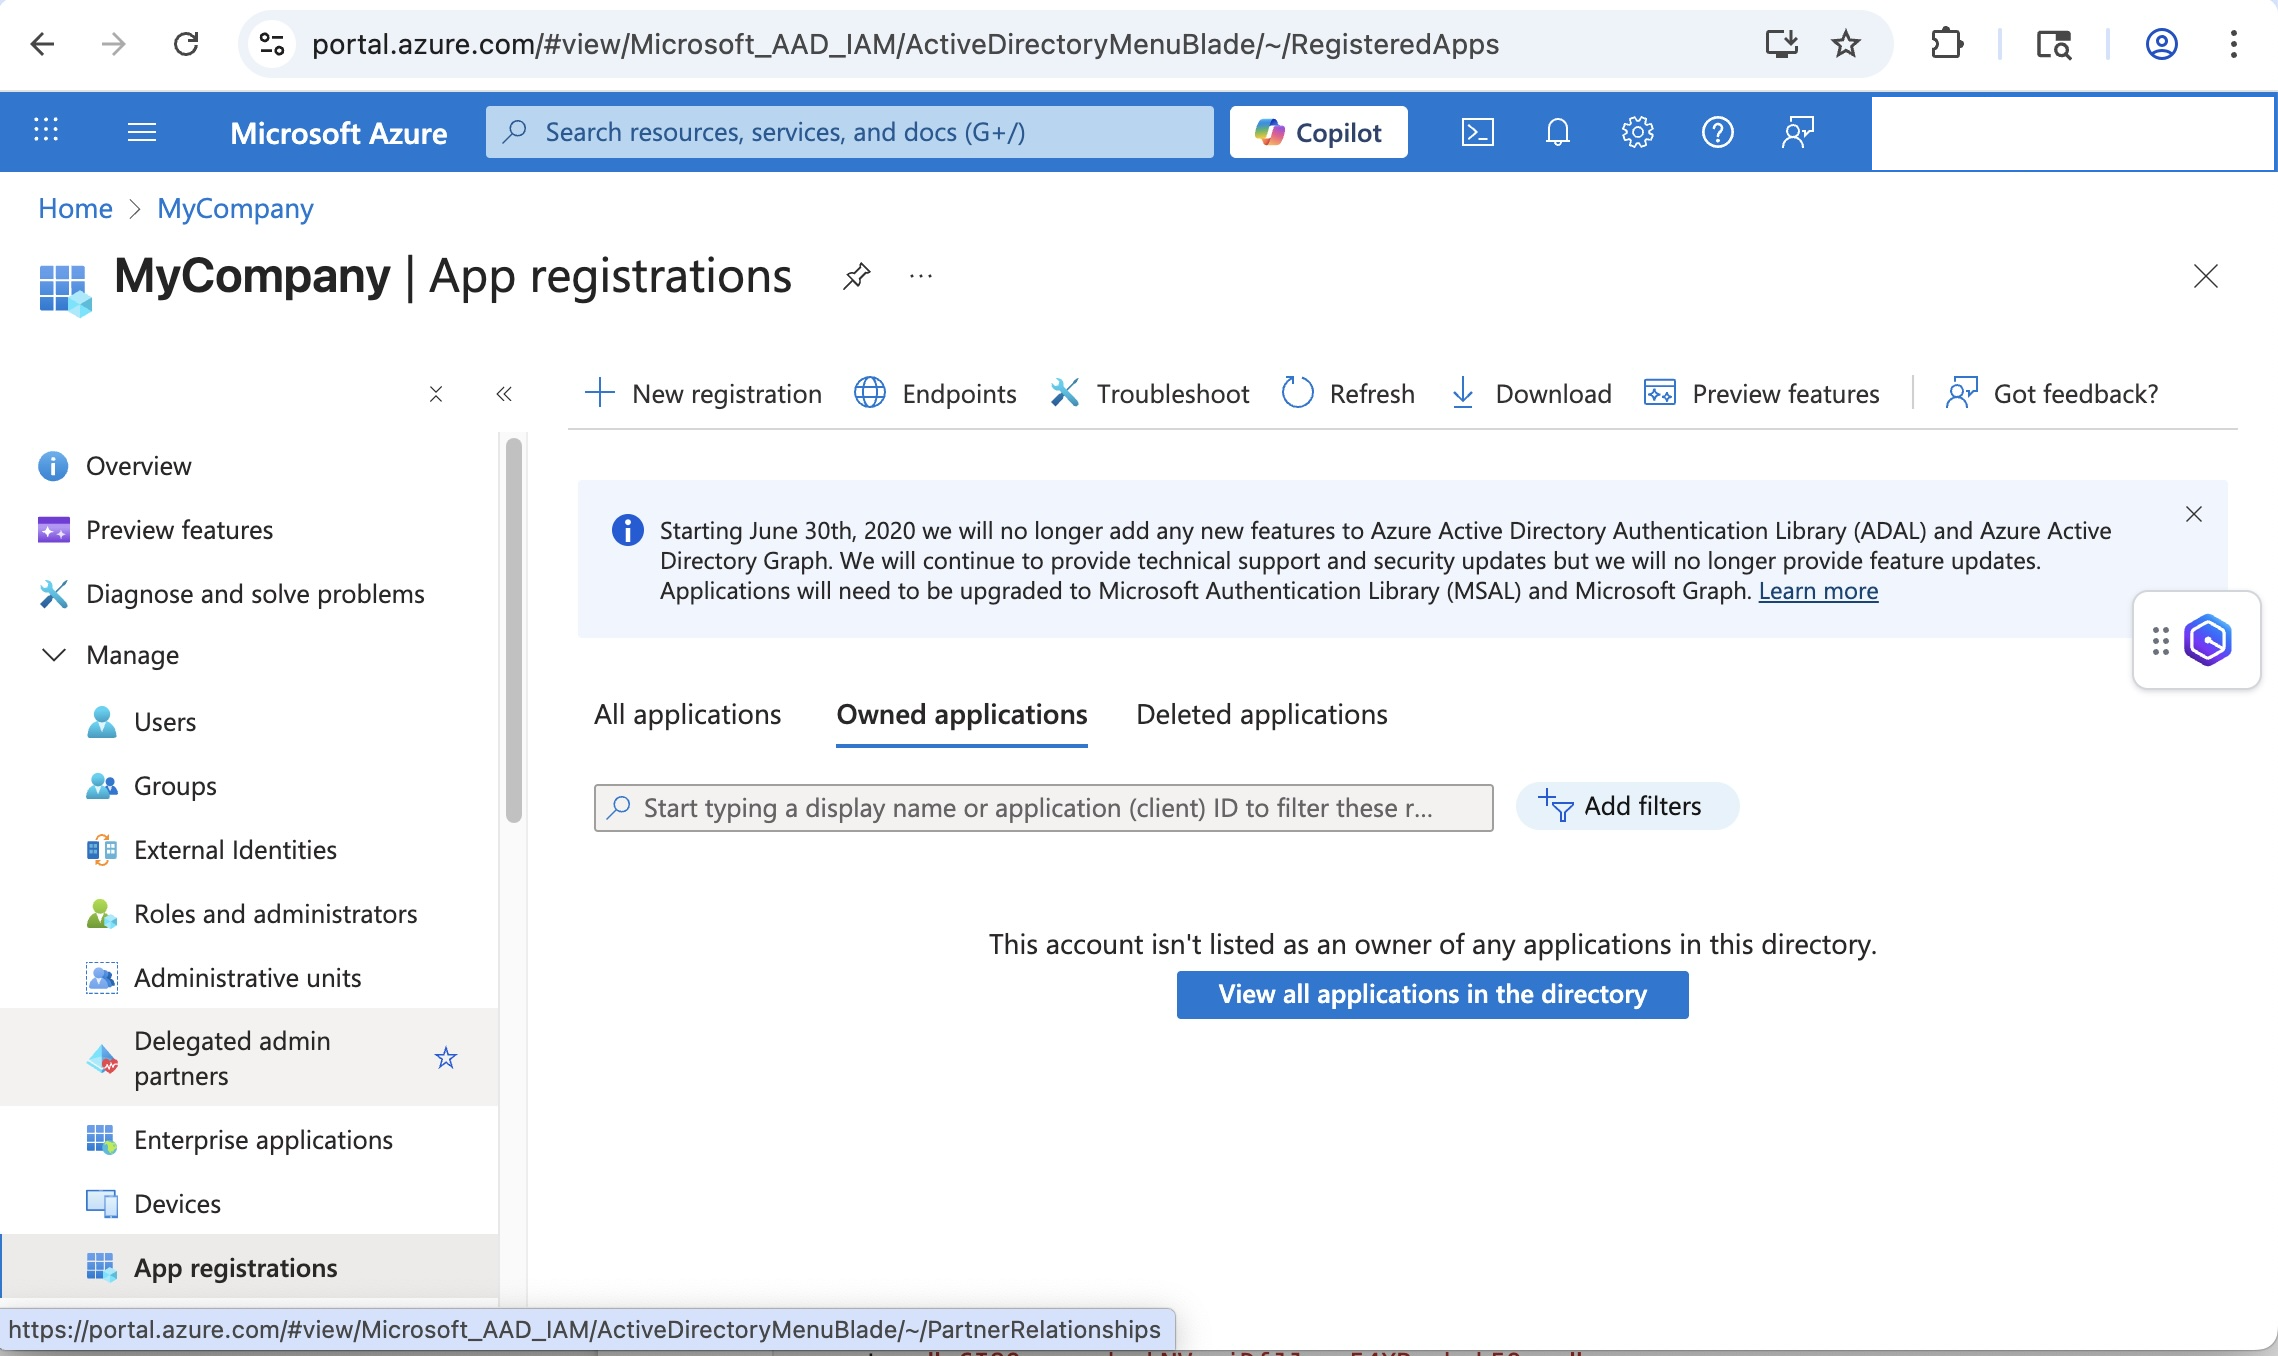Screen dimensions: 2278x1356
Task: Refresh the app registrations list
Action: [1348, 394]
